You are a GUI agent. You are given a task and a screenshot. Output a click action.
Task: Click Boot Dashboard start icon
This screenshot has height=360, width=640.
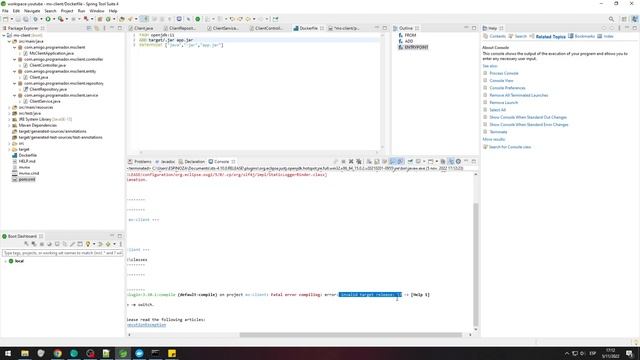point(26,244)
